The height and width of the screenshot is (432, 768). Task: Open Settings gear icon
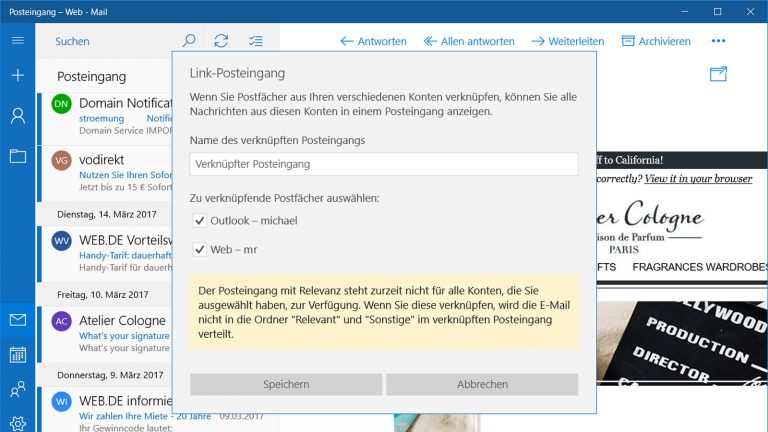(18, 424)
